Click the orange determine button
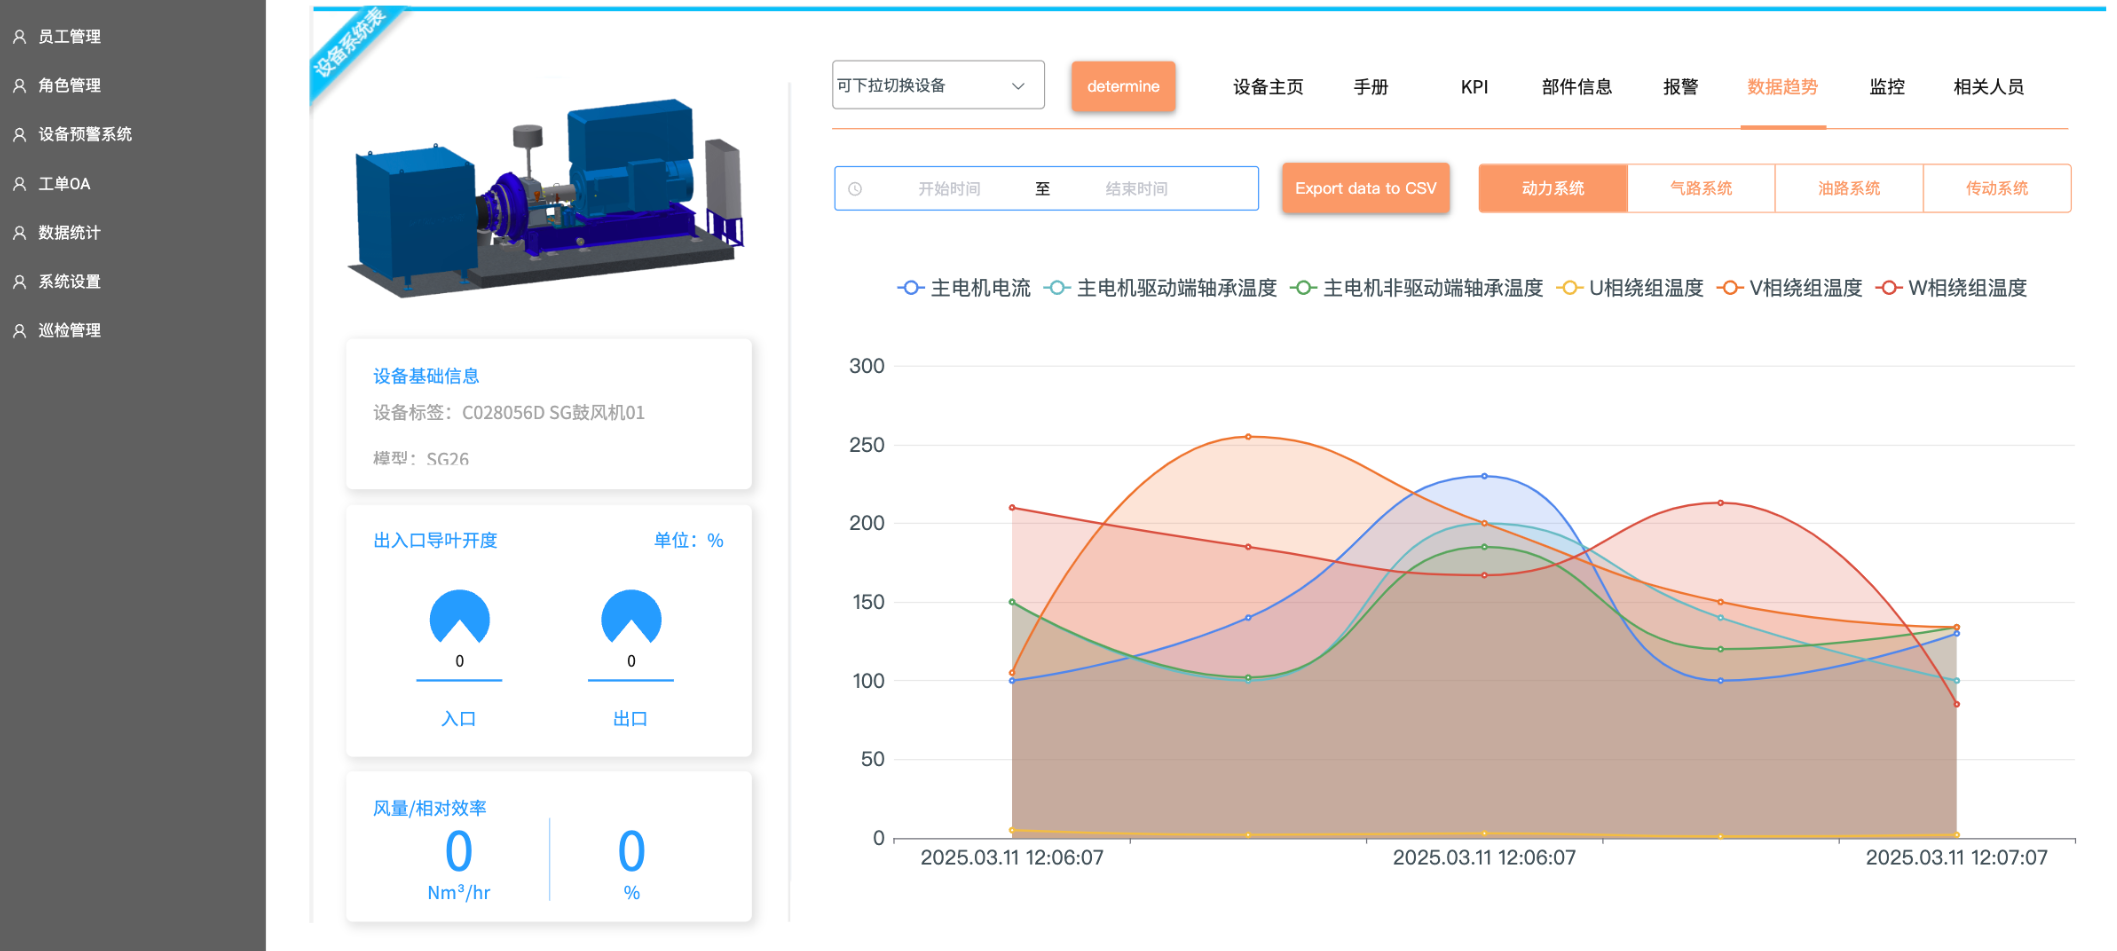Screen dimensions: 2117x951 (1123, 86)
